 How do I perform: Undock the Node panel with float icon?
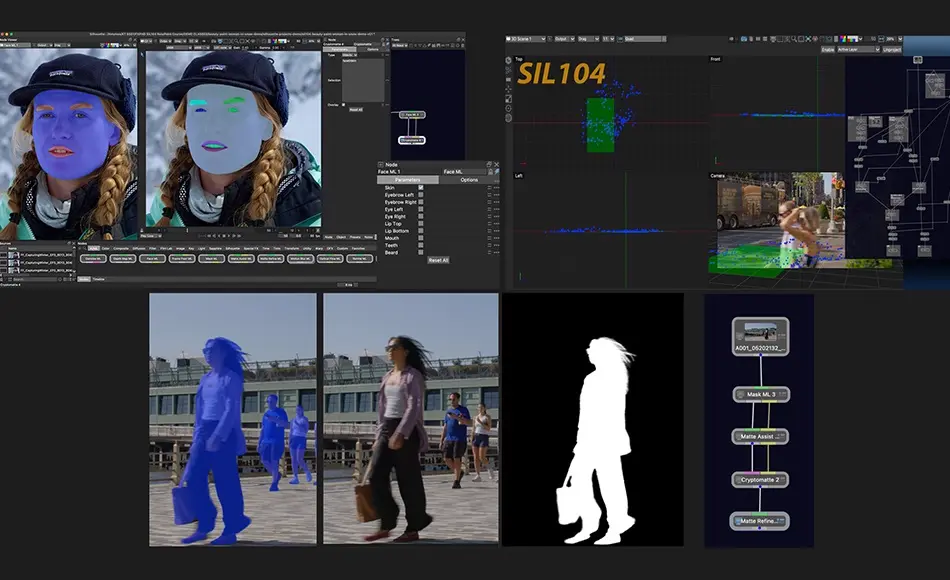click(x=489, y=164)
